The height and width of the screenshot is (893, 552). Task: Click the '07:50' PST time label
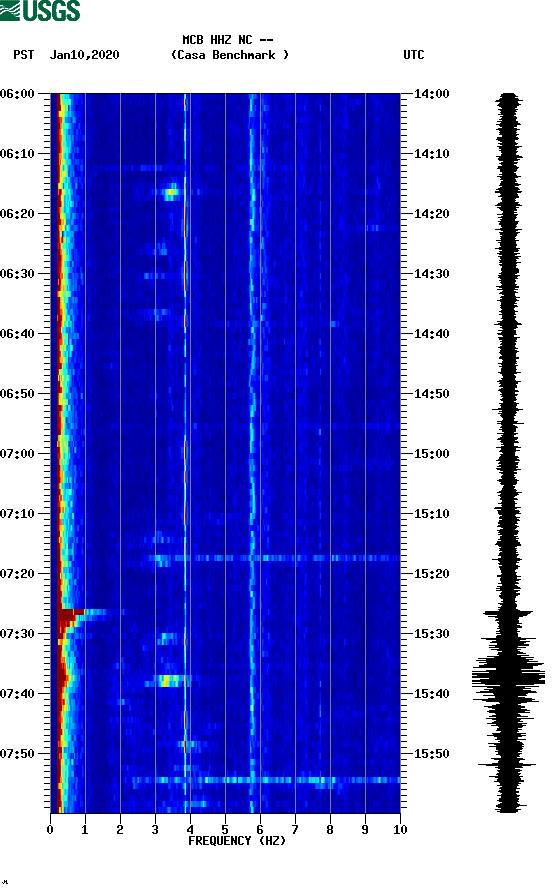click(x=17, y=753)
